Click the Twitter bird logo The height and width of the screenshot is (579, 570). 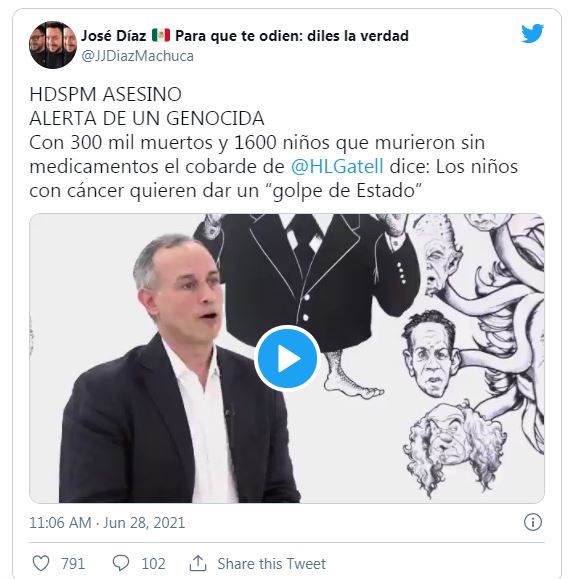[x=532, y=33]
